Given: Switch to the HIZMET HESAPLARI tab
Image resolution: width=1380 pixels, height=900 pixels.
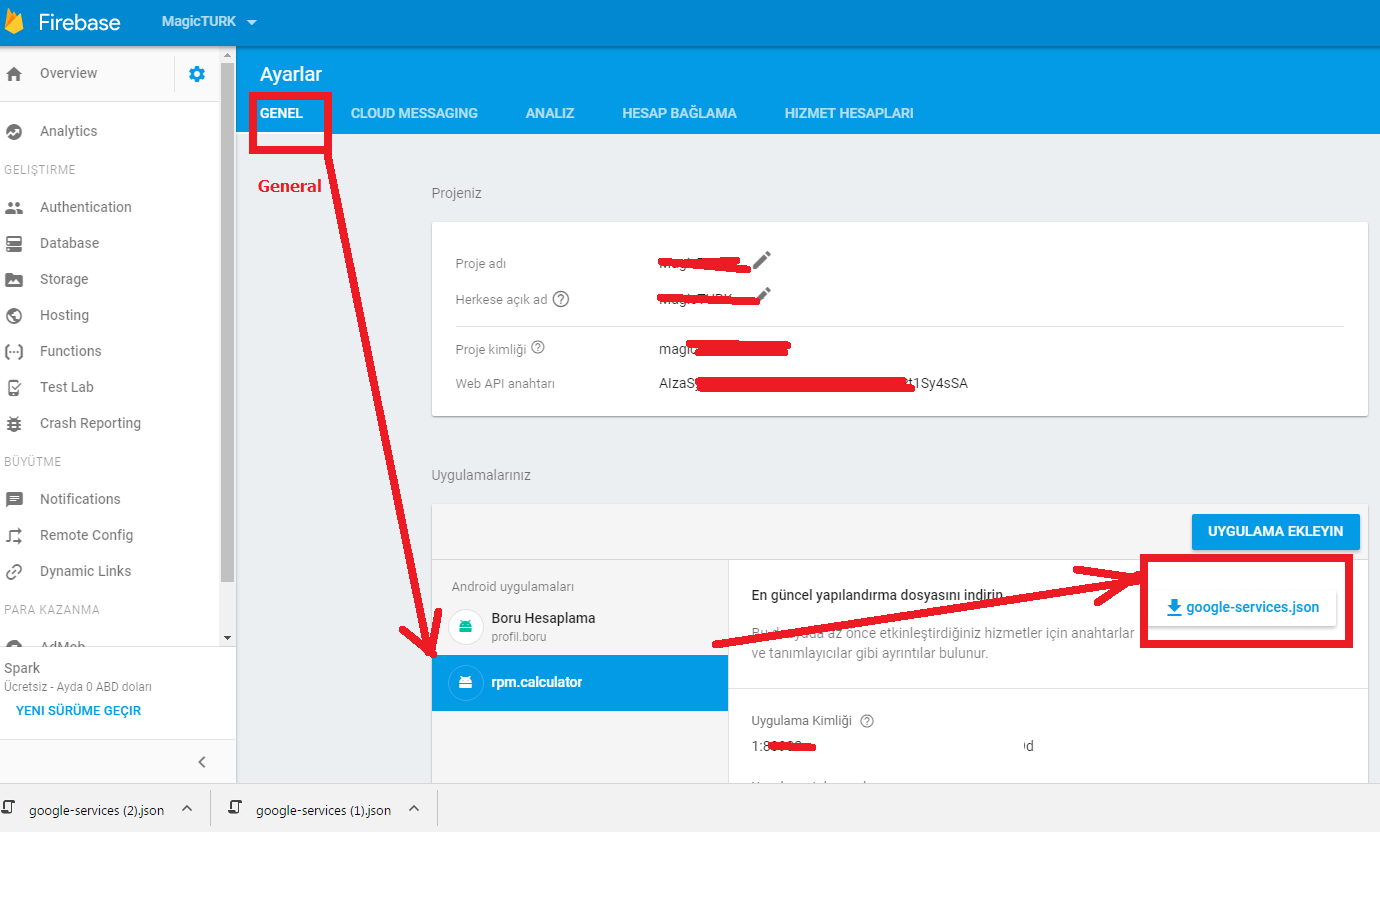Looking at the screenshot, I should coord(849,114).
